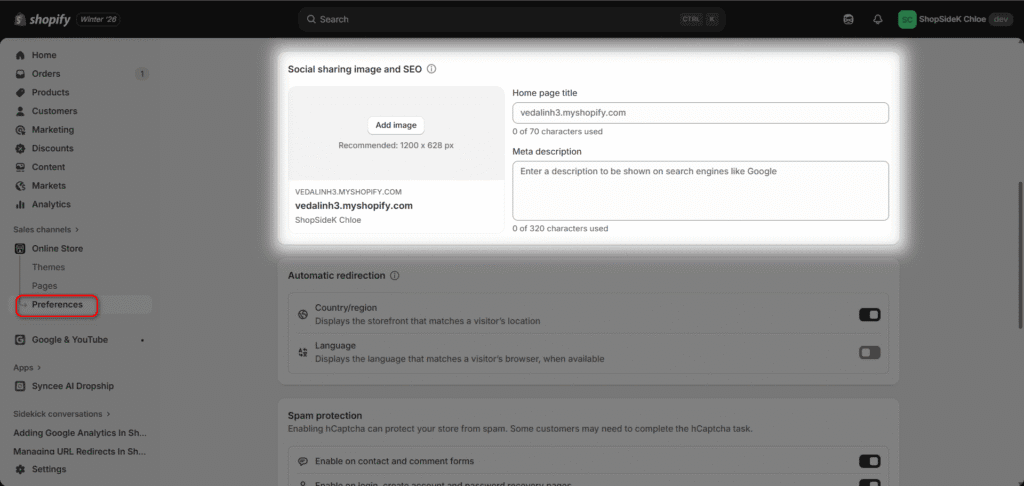Click the Spam protection heading
Image resolution: width=1024 pixels, height=486 pixels.
coord(325,415)
